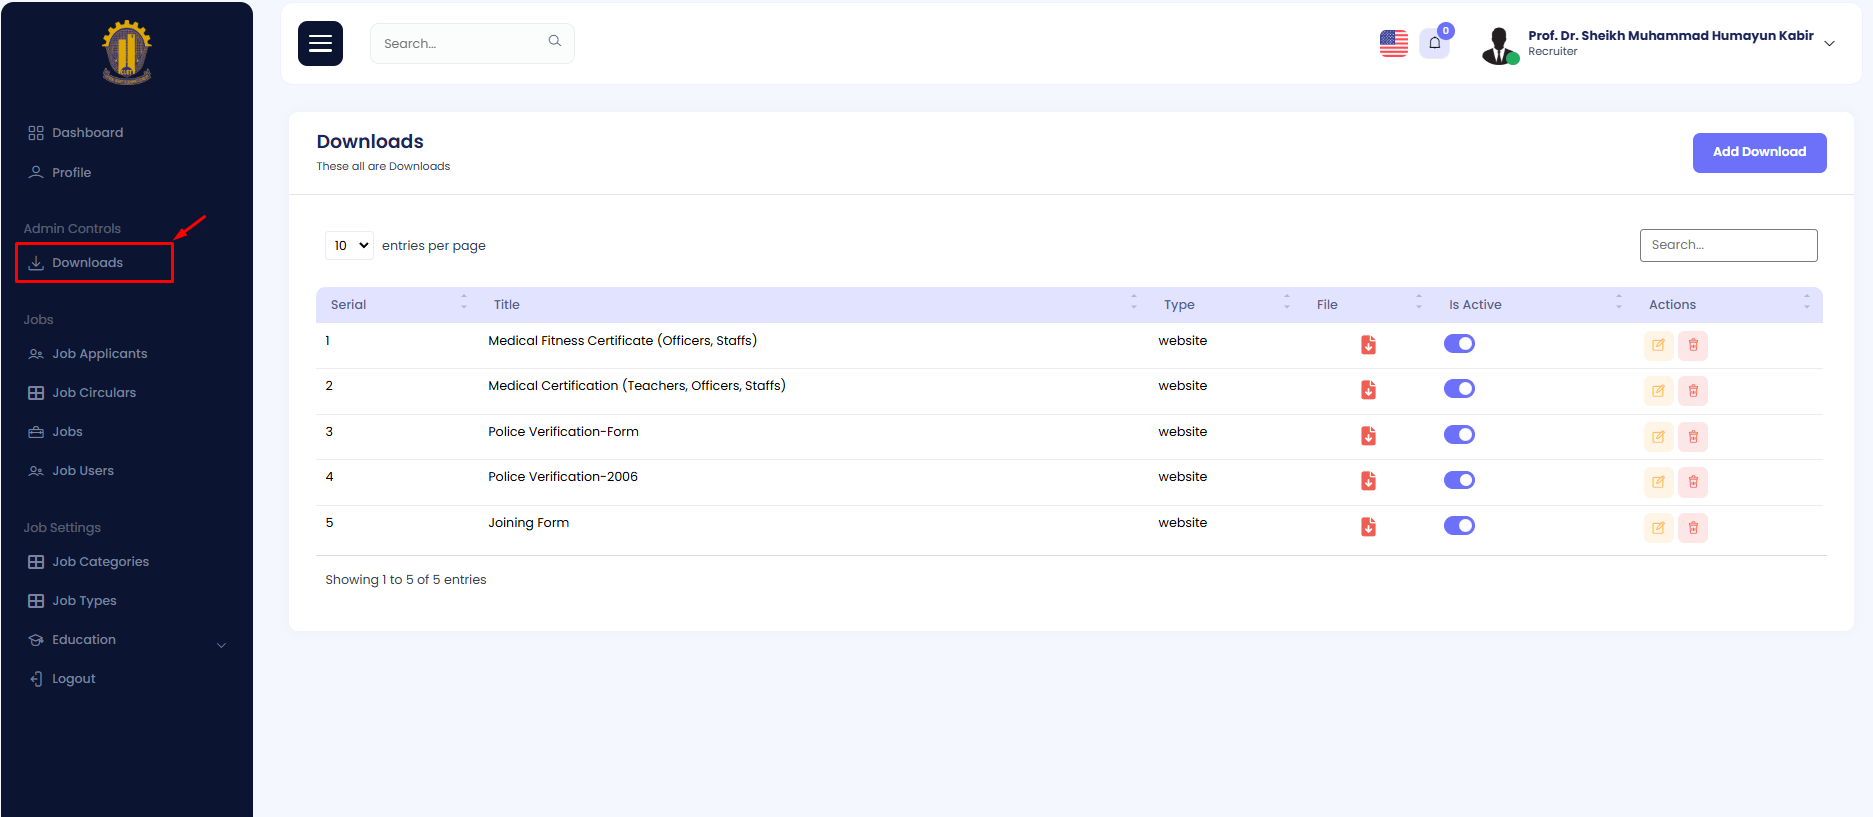1873x817 pixels.
Task: Click the US flag language icon
Action: point(1393,43)
